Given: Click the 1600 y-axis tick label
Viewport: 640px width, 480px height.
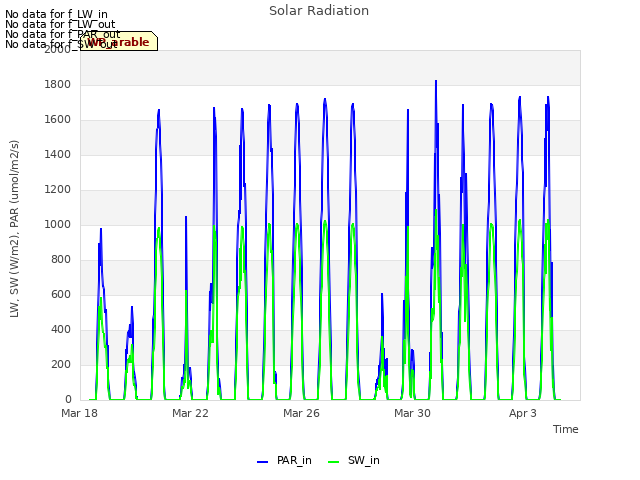Looking at the screenshot, I should tap(58, 120).
